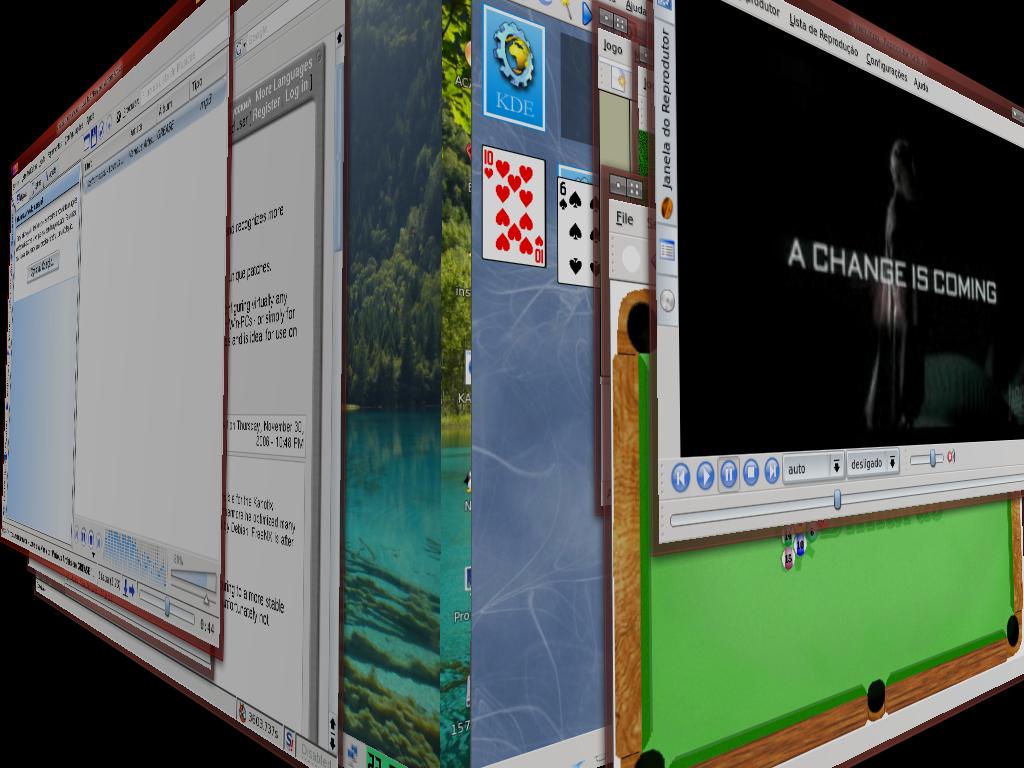Click the KDE gear card back
The width and height of the screenshot is (1024, 768).
tap(514, 68)
